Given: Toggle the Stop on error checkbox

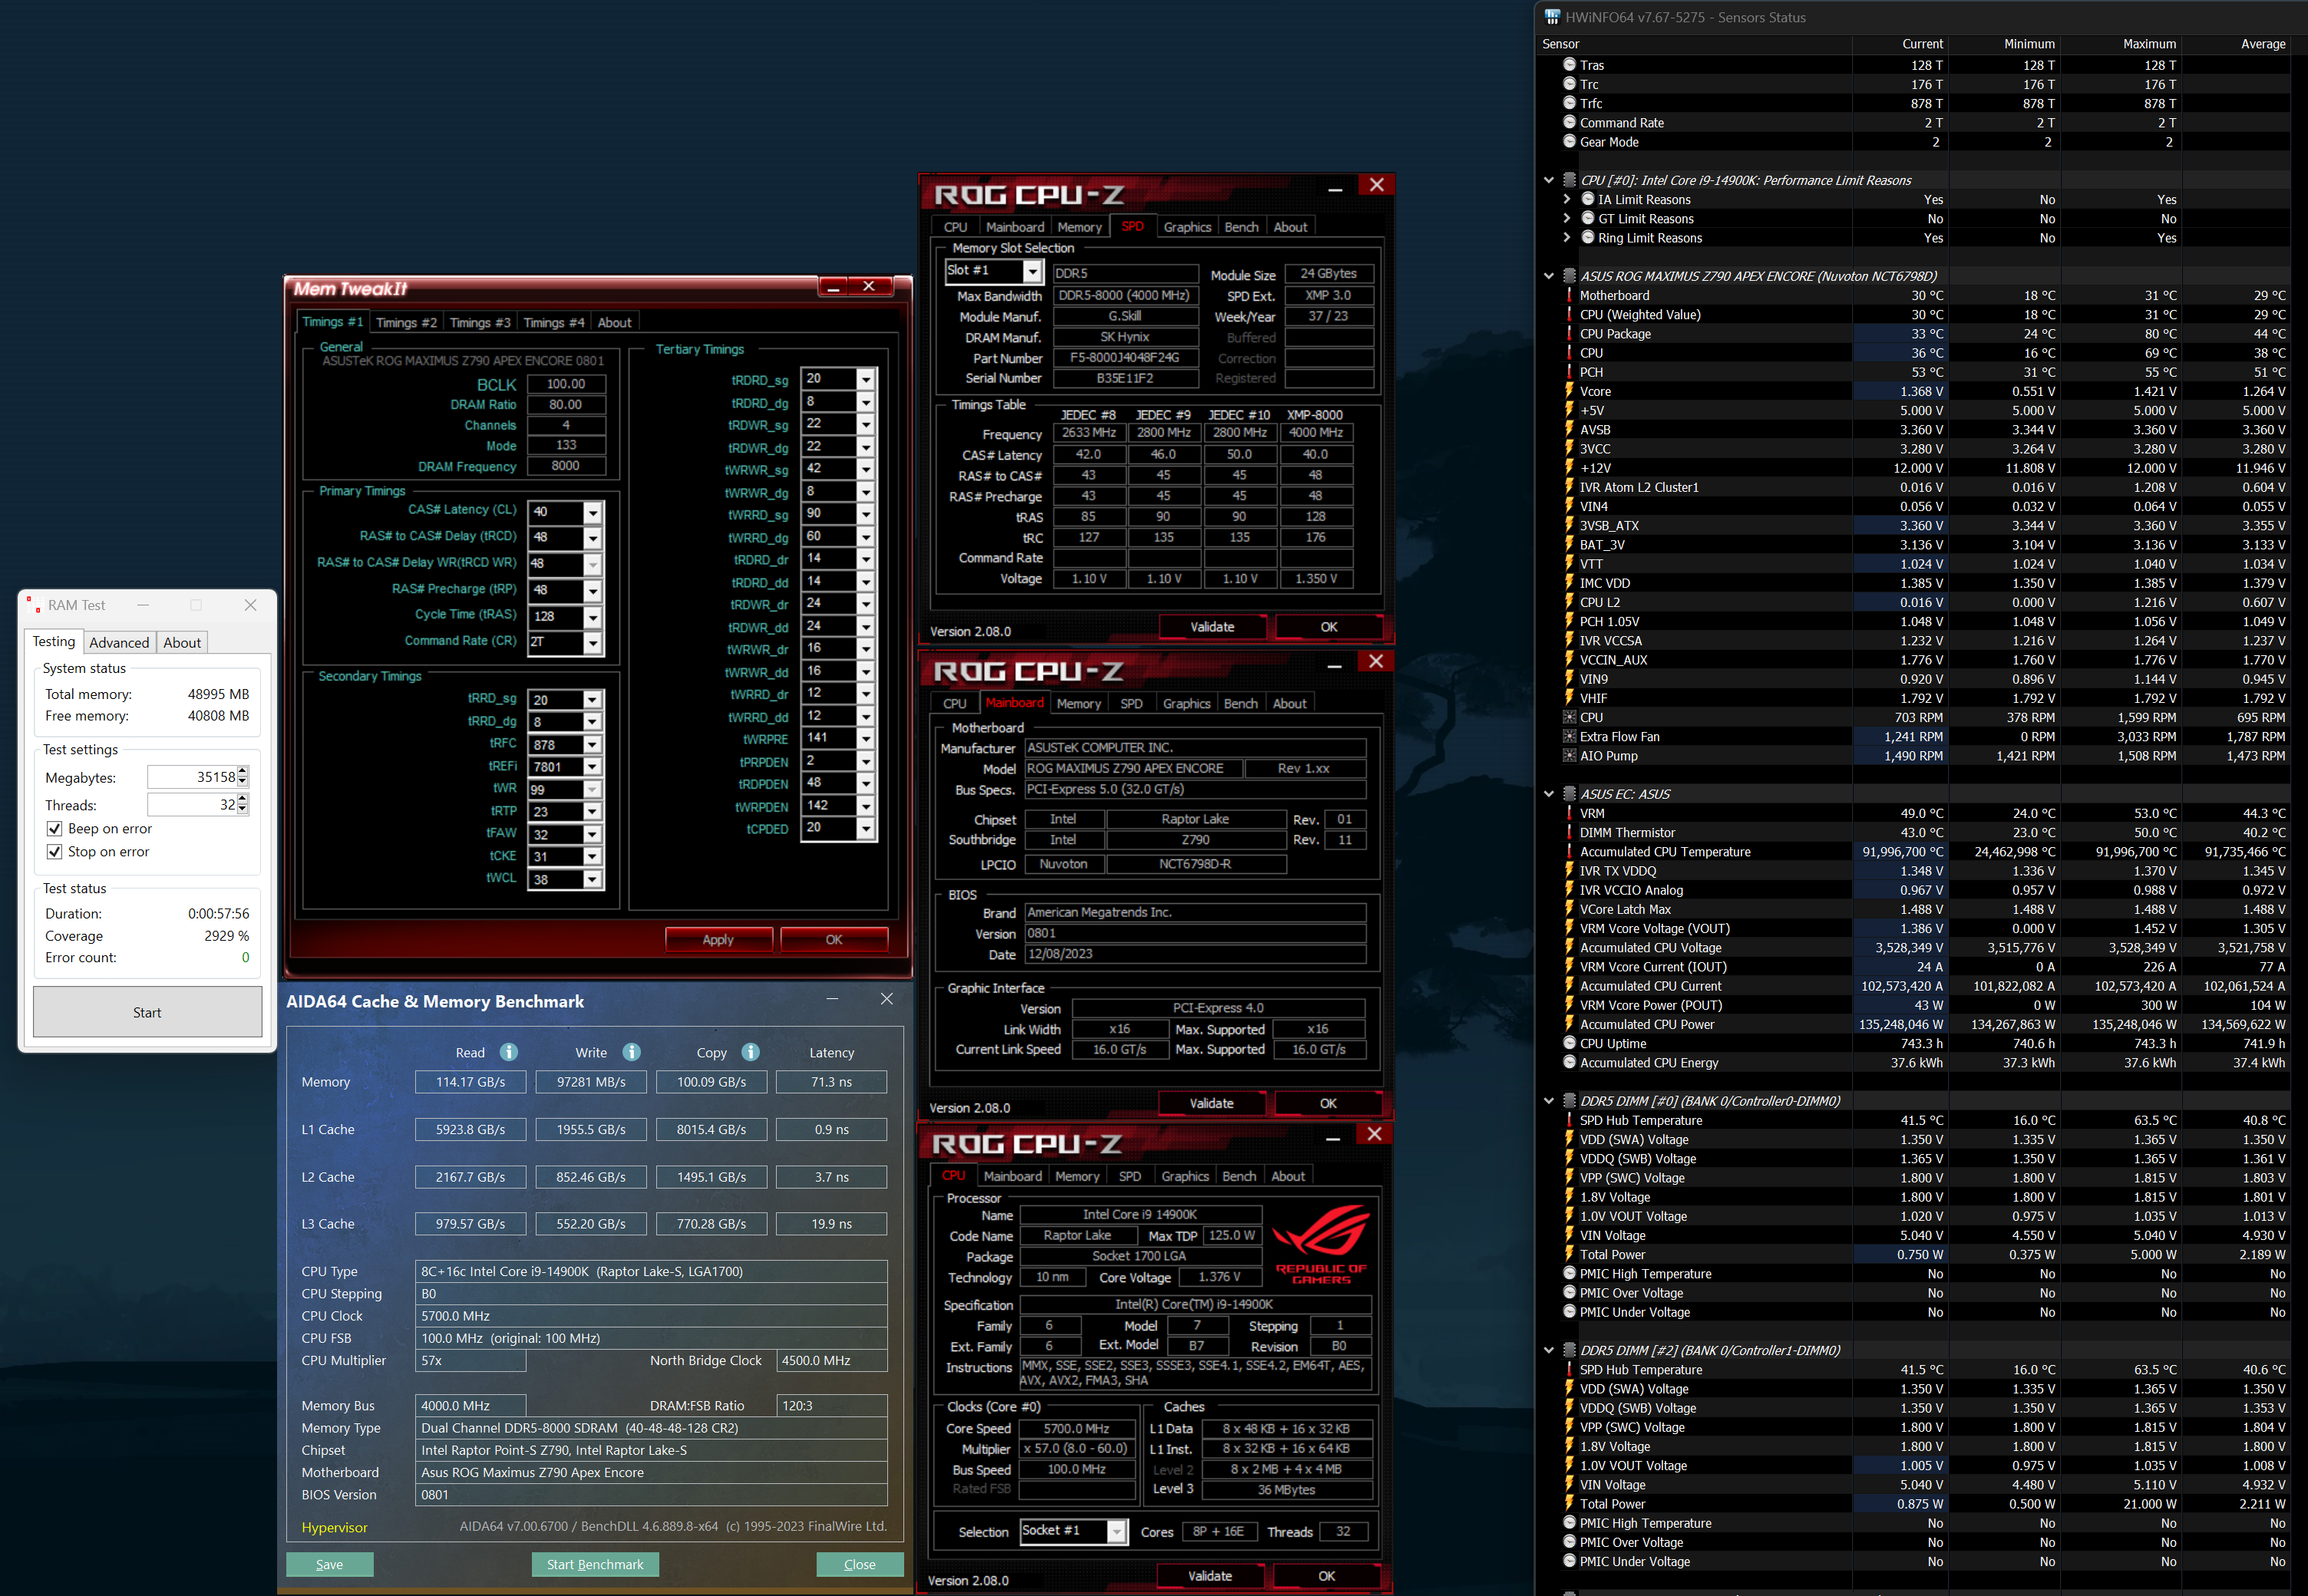Looking at the screenshot, I should [54, 851].
